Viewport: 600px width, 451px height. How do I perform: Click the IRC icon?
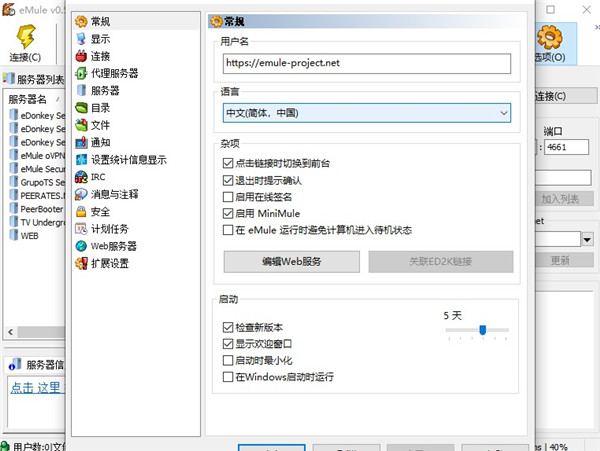pos(81,177)
